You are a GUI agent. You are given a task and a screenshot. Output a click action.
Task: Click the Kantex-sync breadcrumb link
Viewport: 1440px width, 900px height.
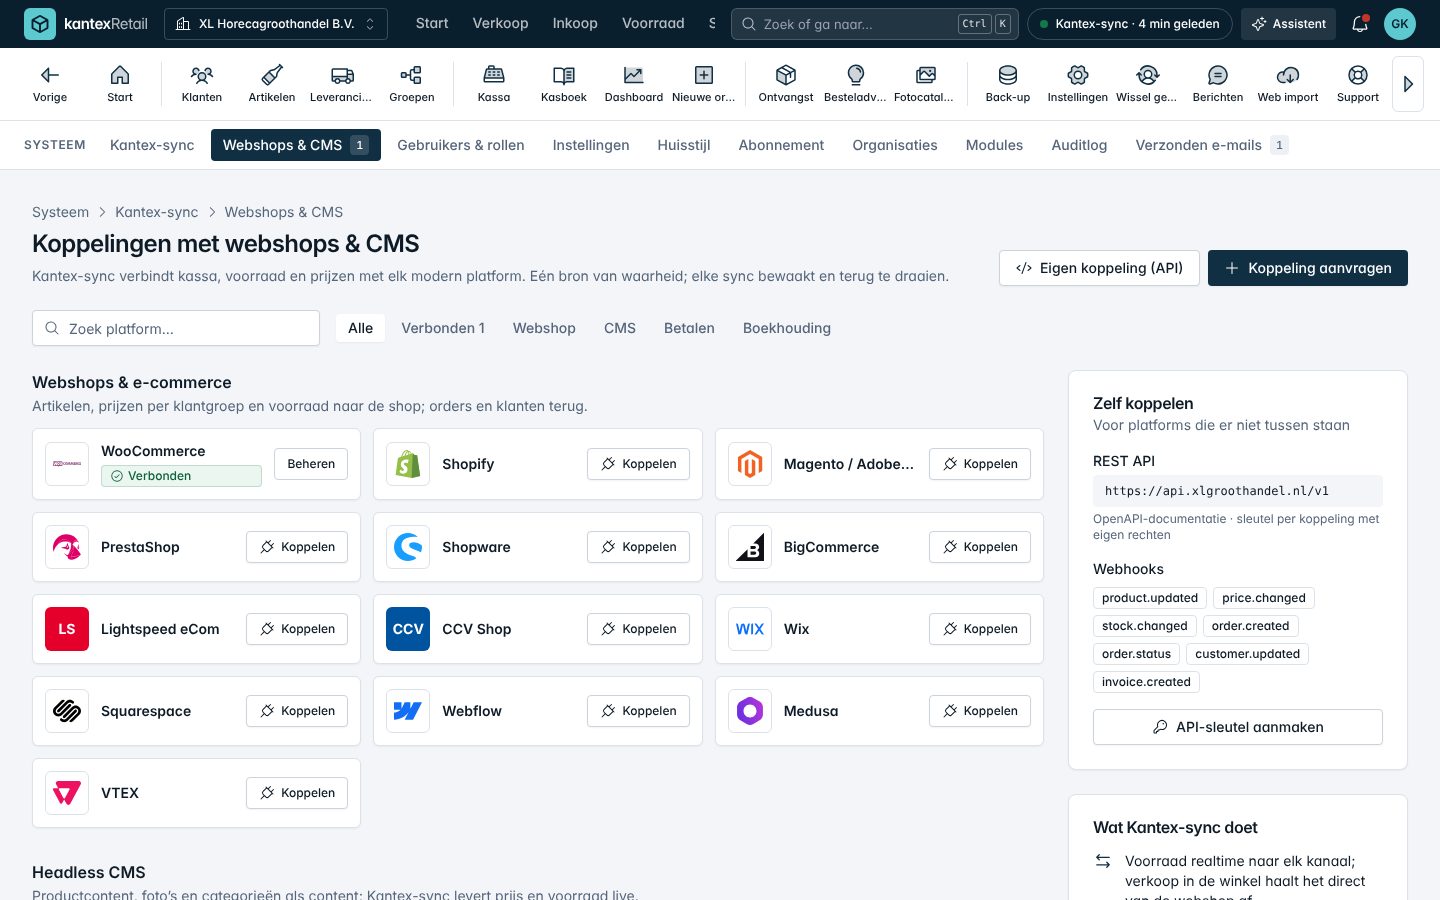[x=156, y=212]
